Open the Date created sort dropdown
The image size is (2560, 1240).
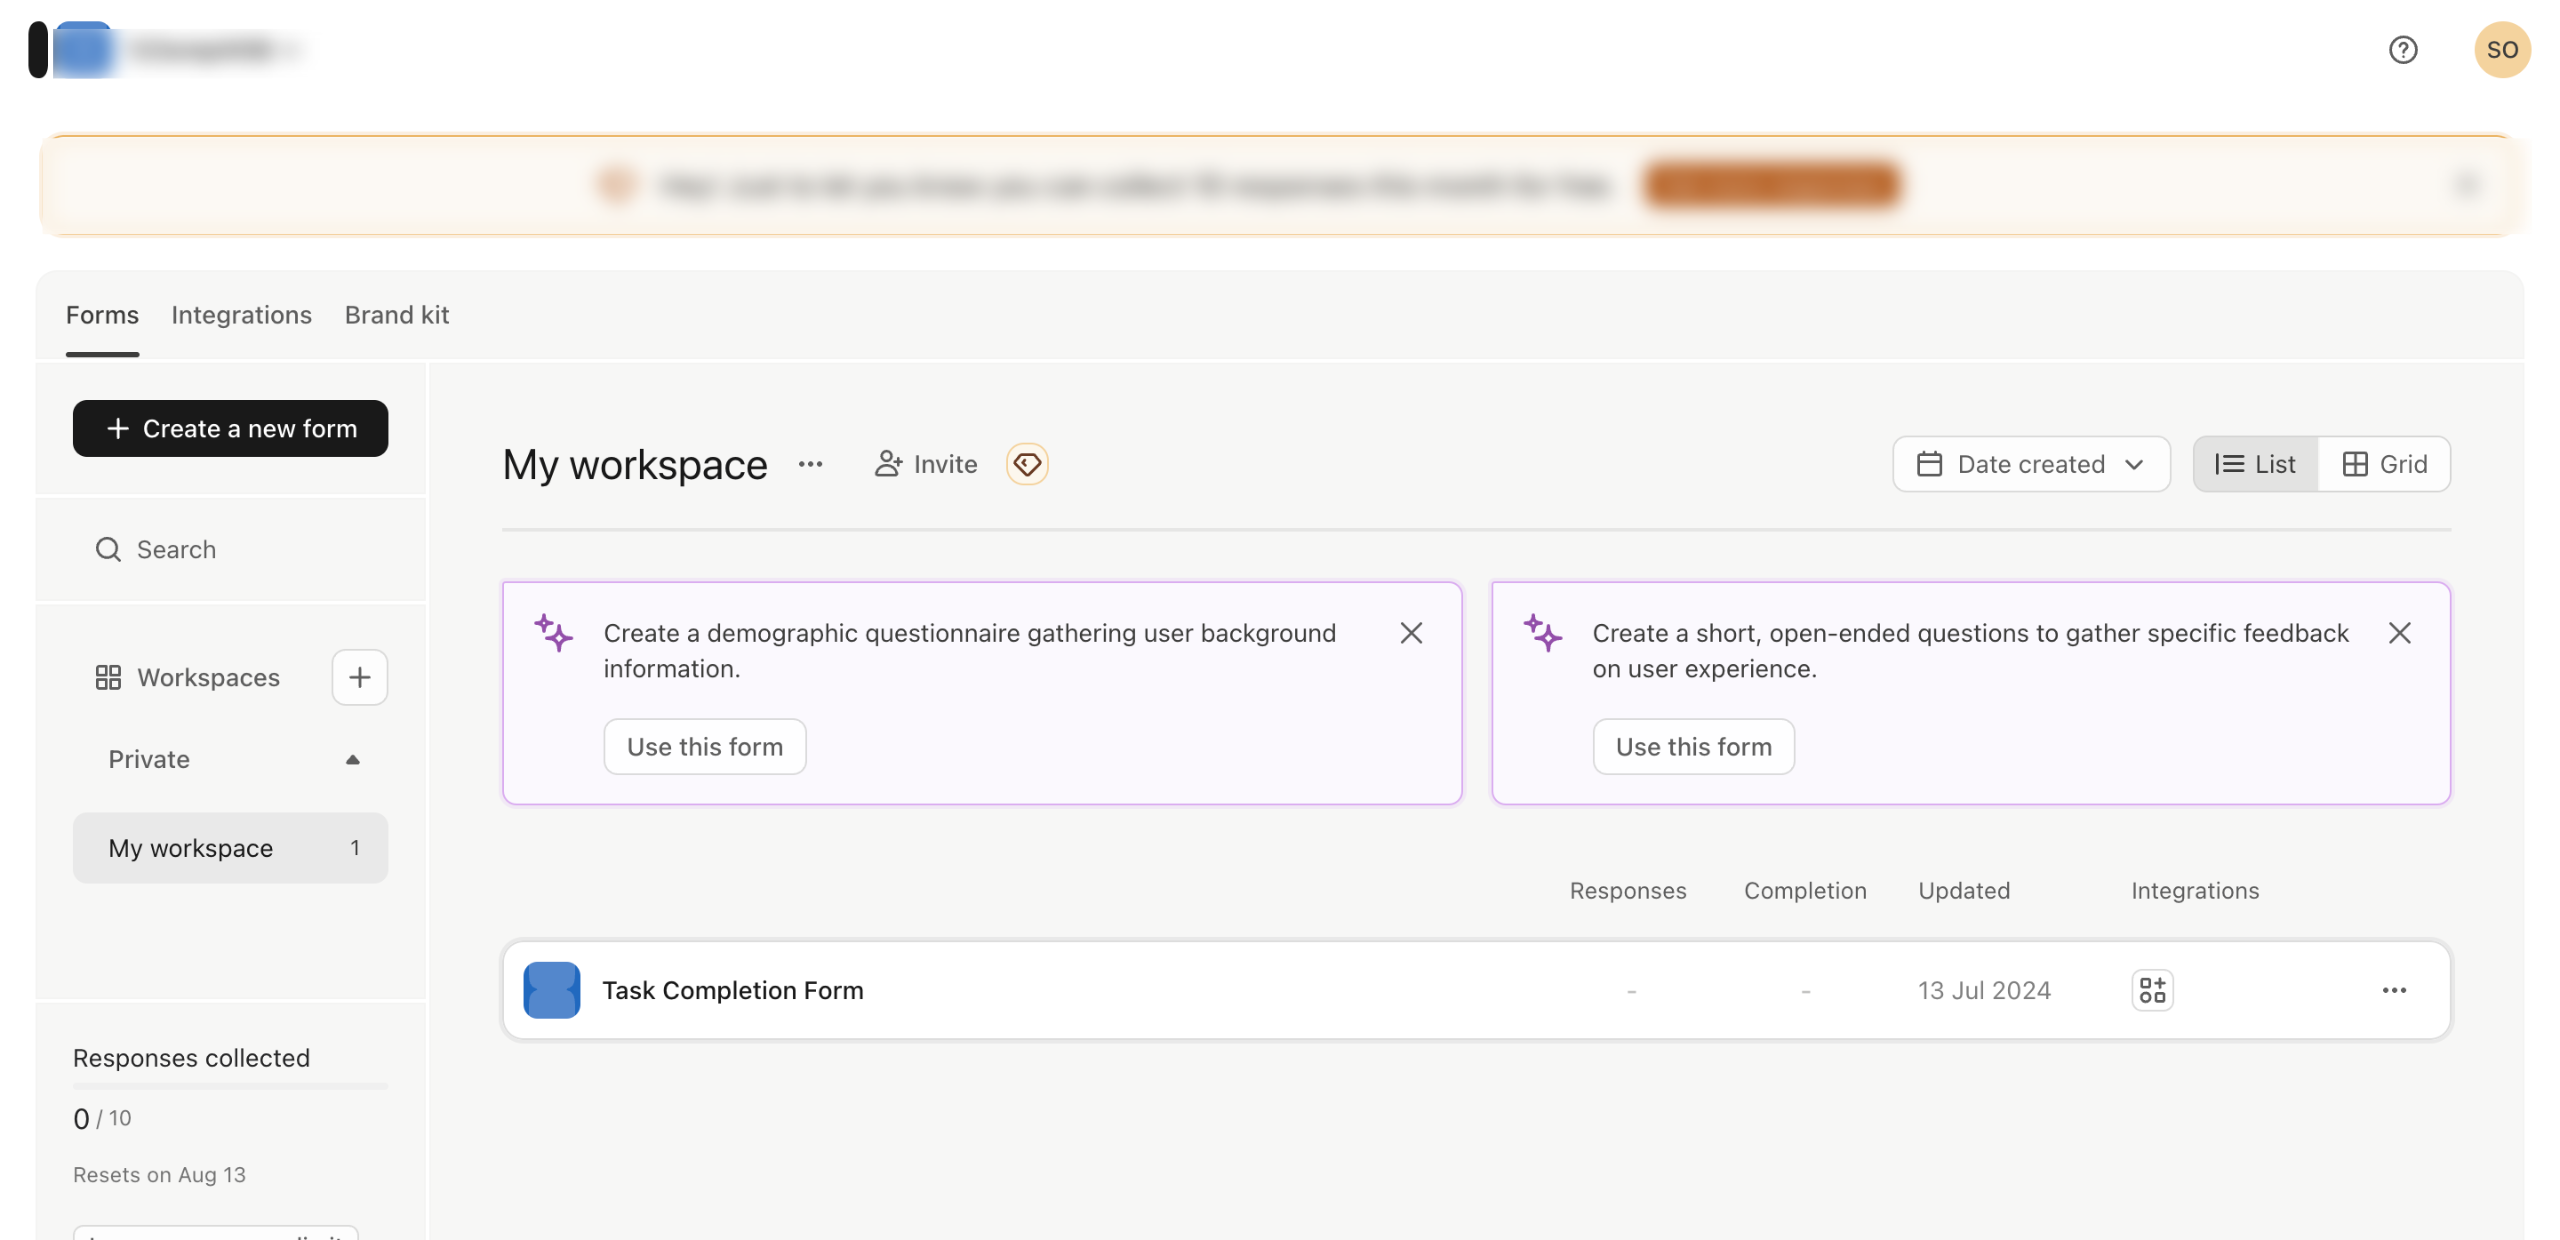coord(2030,464)
